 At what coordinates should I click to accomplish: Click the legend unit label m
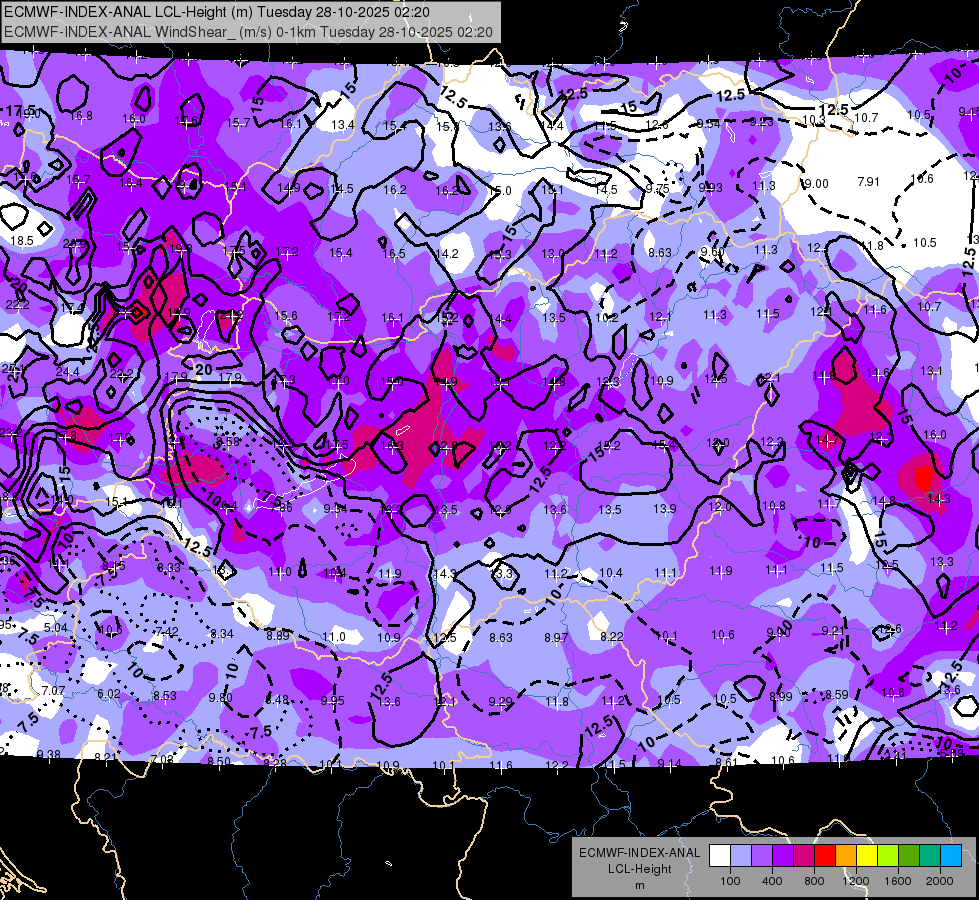(x=639, y=885)
